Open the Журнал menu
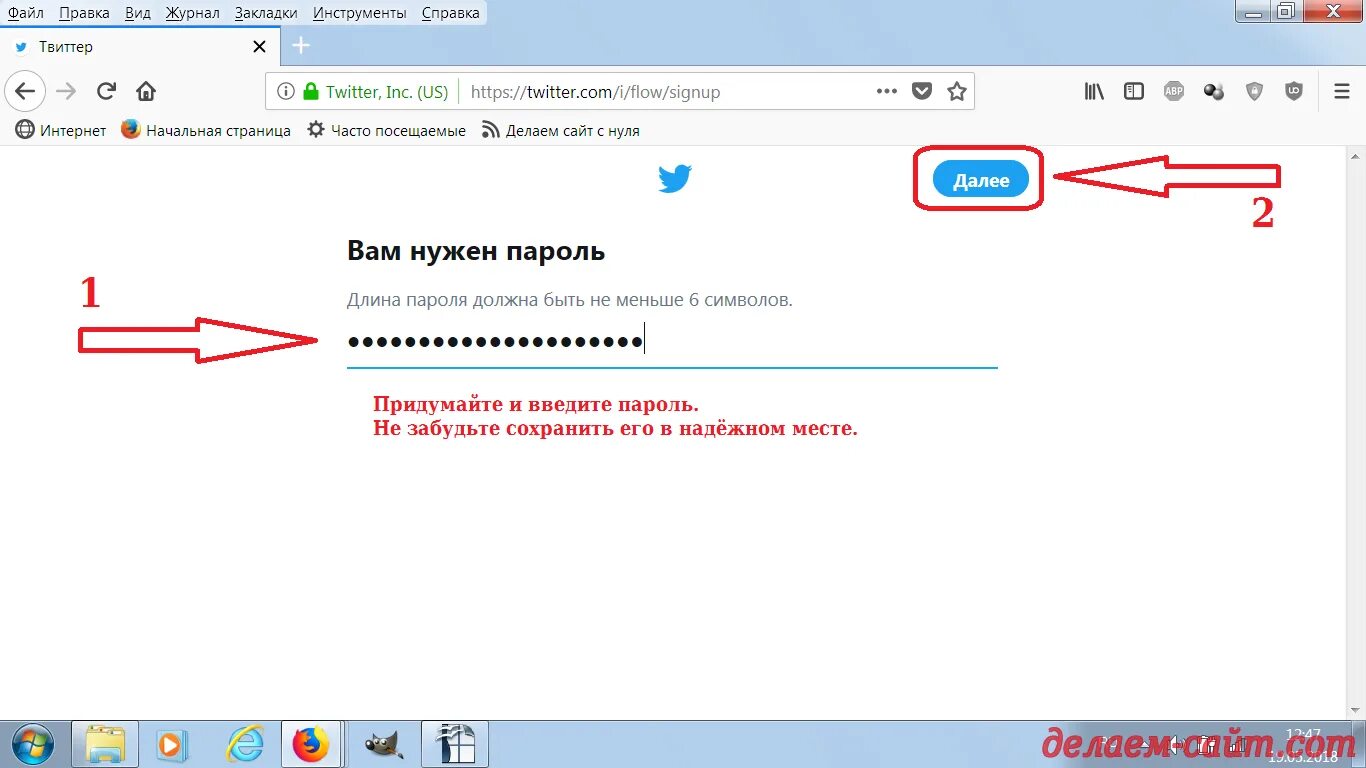This screenshot has height=768, width=1366. tap(192, 13)
